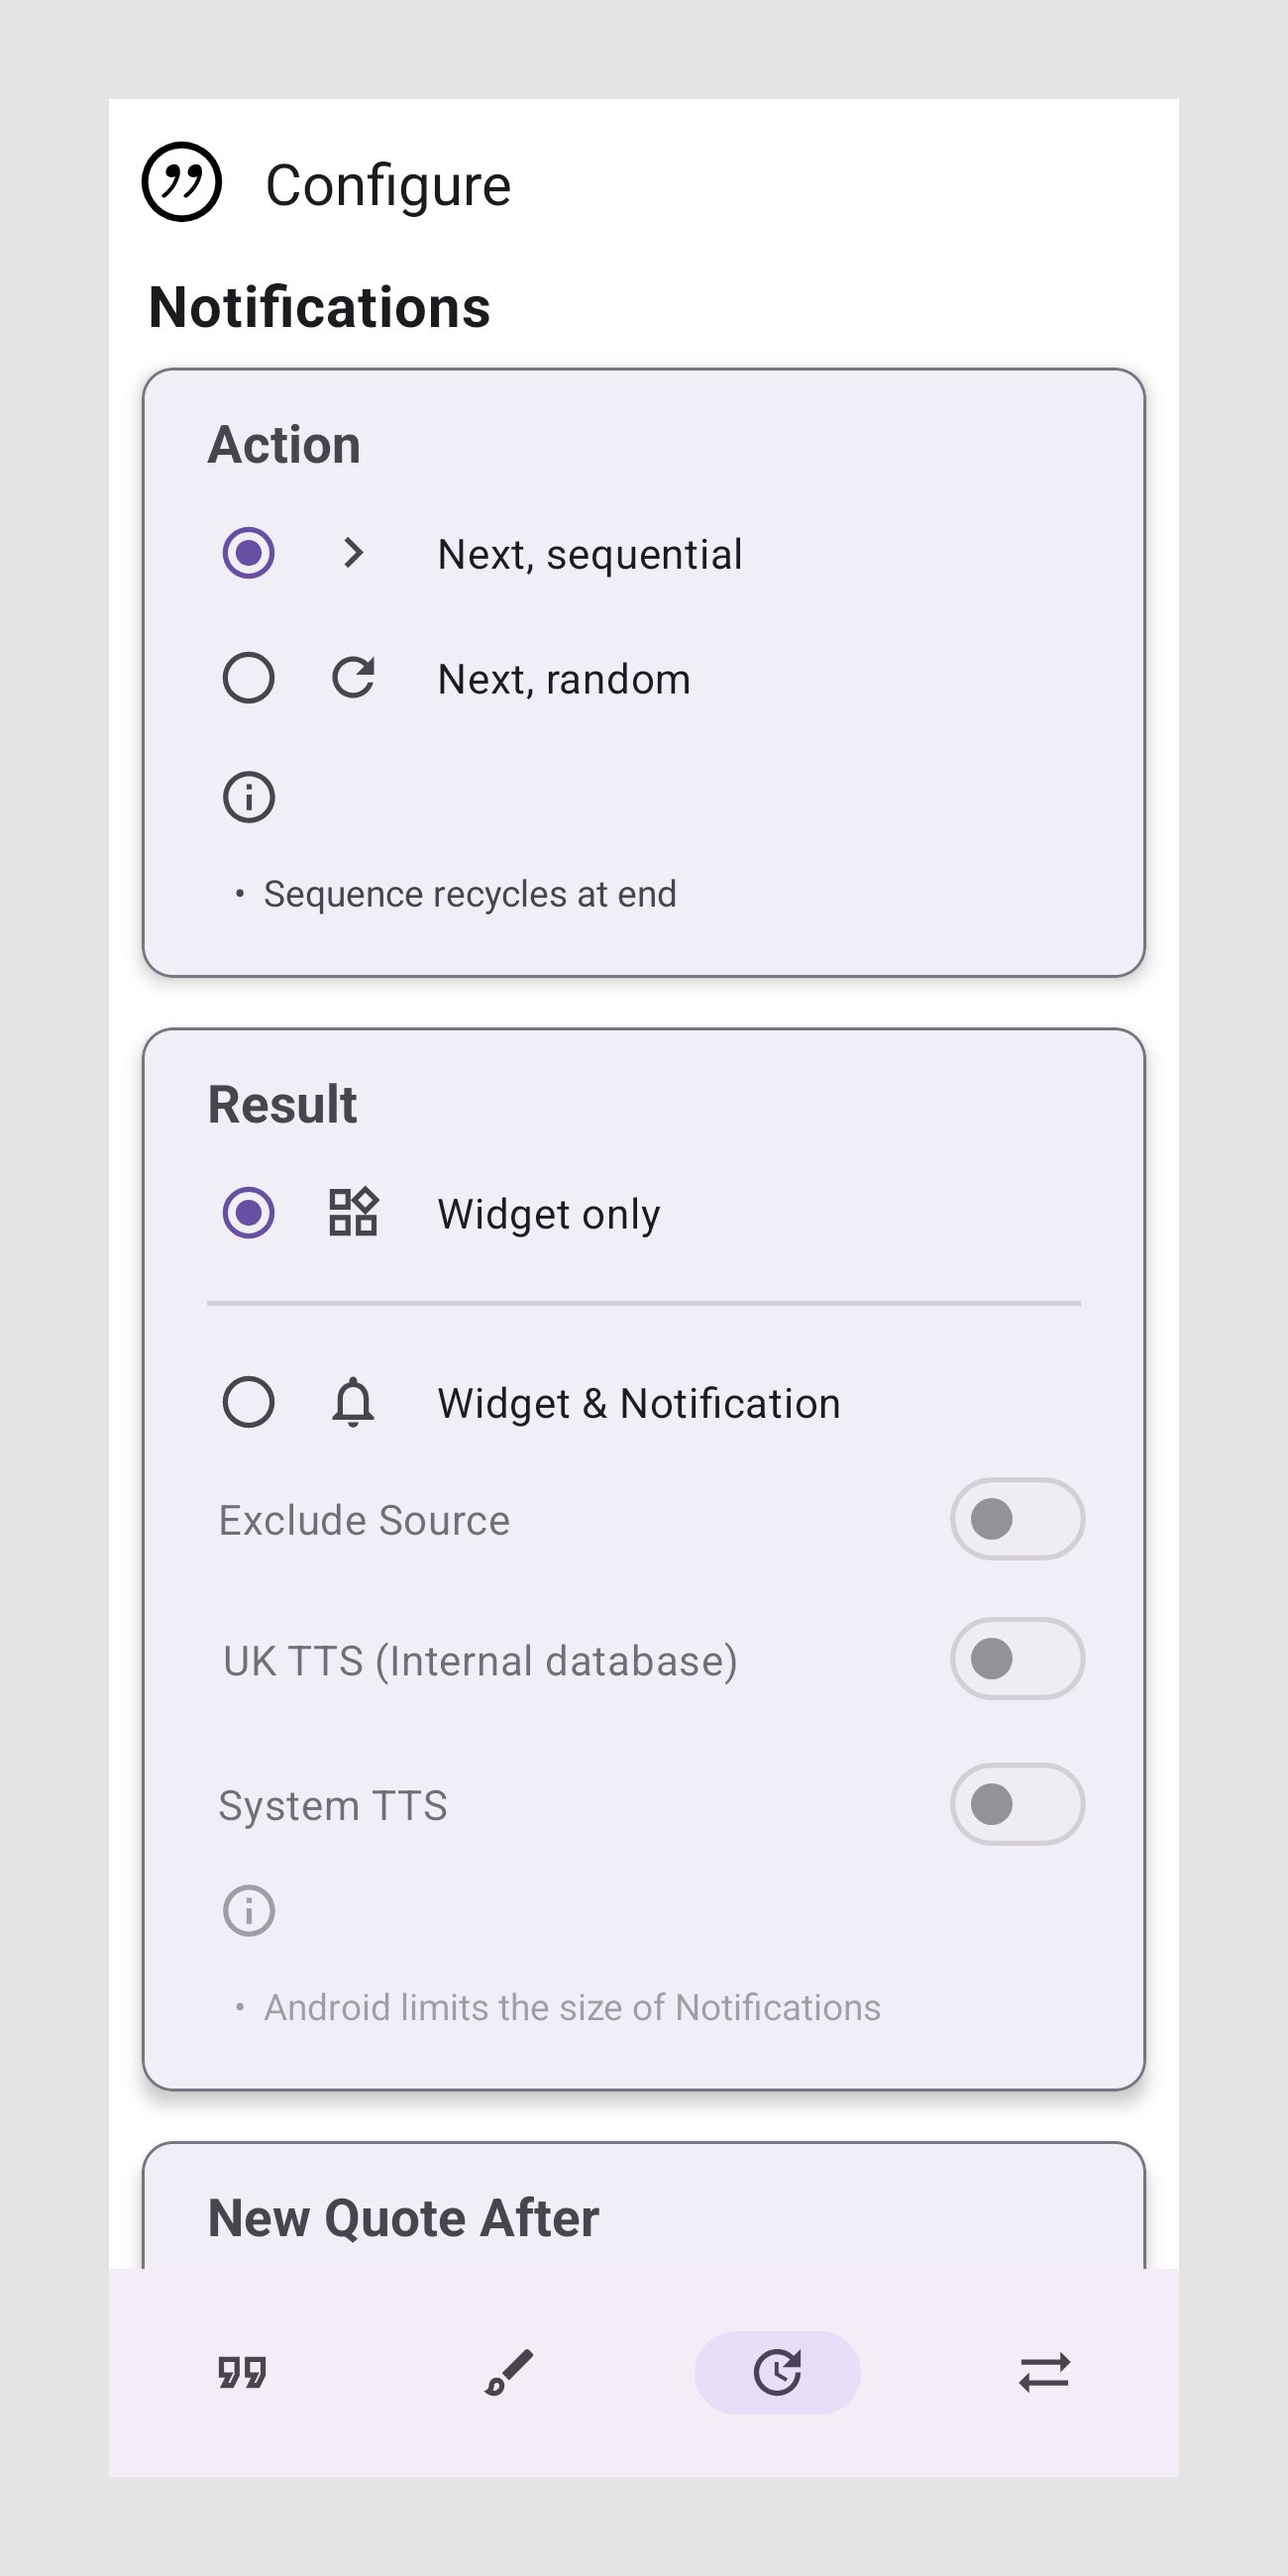The image size is (1288, 2576).
Task: Tap the bell icon beside Widget & Notification
Action: [353, 1402]
